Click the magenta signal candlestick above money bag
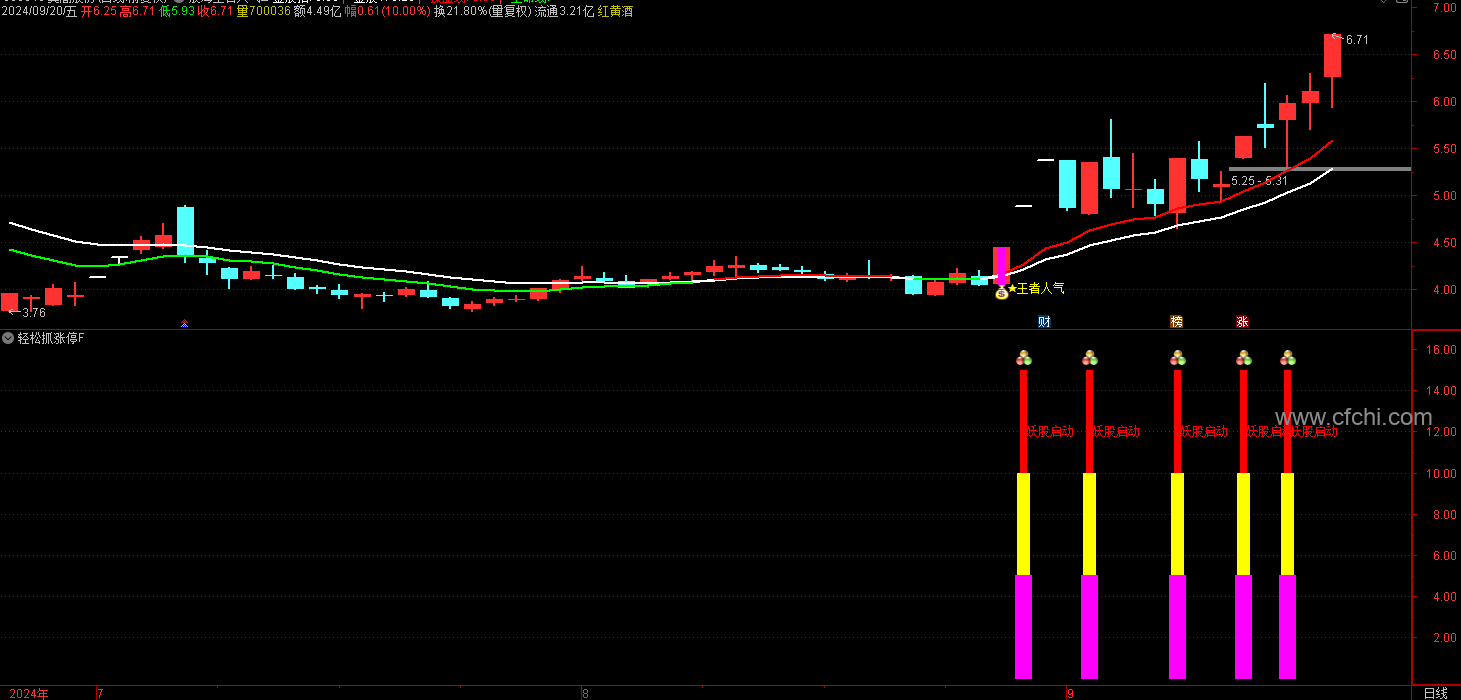1461x700 pixels. click(x=1001, y=265)
